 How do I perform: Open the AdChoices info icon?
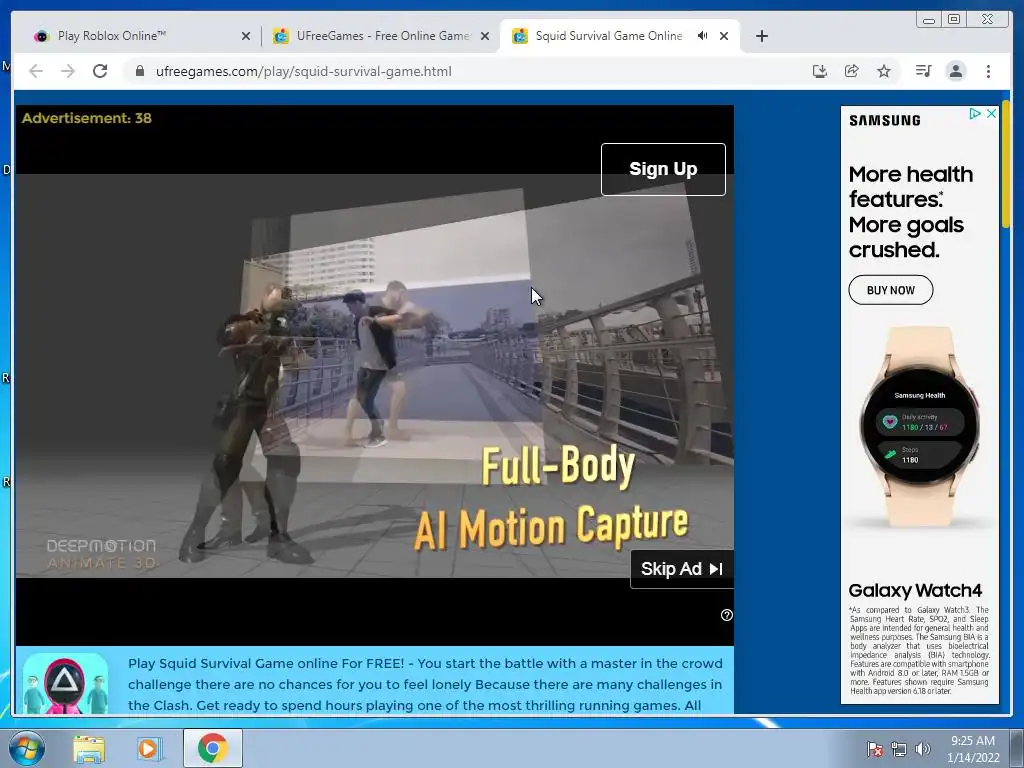tap(975, 114)
